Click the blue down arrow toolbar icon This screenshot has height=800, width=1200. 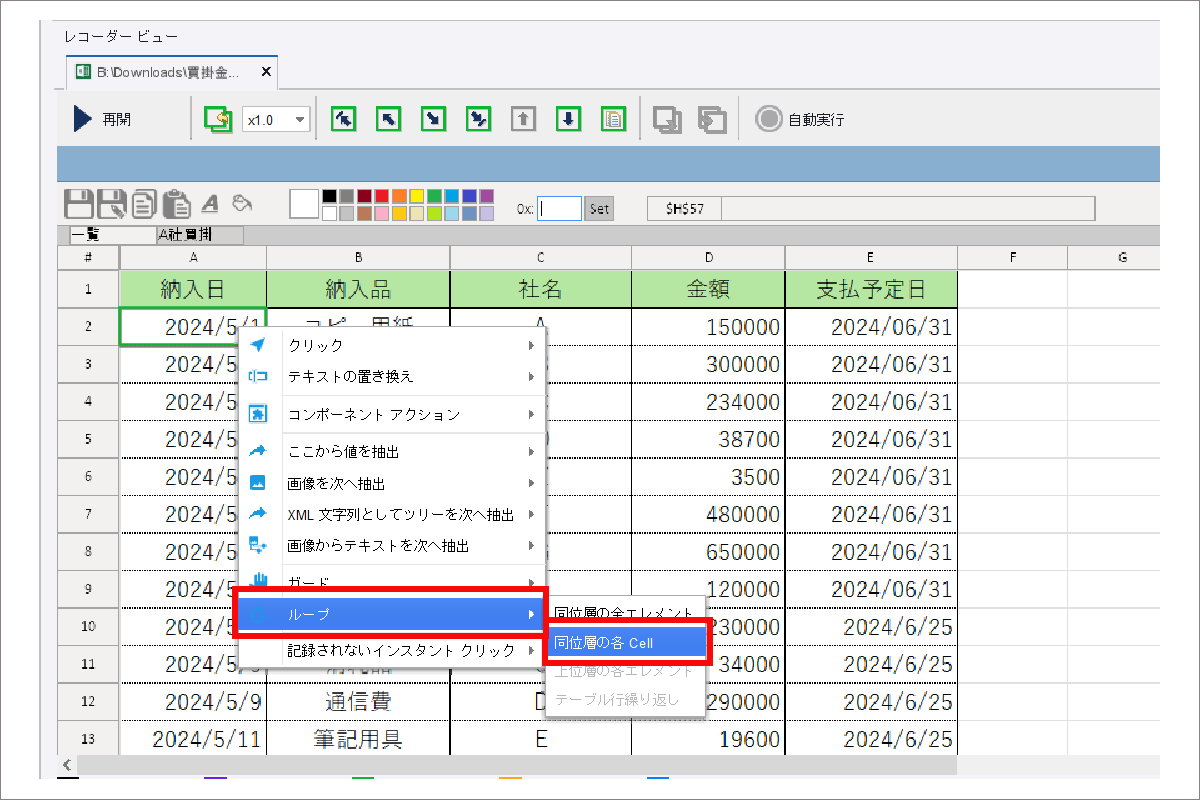coord(568,119)
